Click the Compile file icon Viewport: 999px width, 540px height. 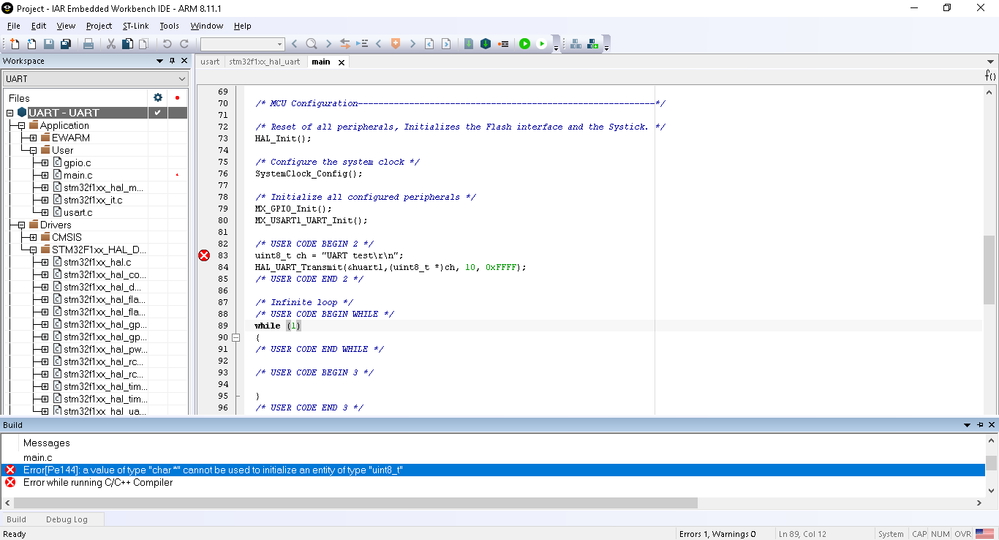[469, 44]
